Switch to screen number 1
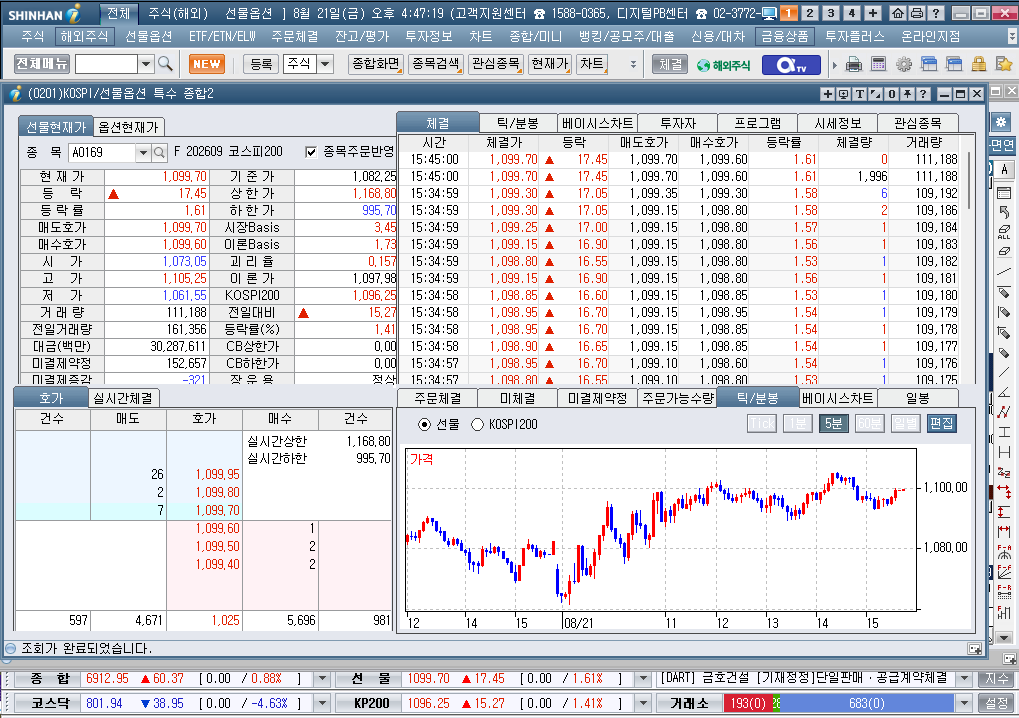Screen dimensions: 1019x718 [788, 13]
